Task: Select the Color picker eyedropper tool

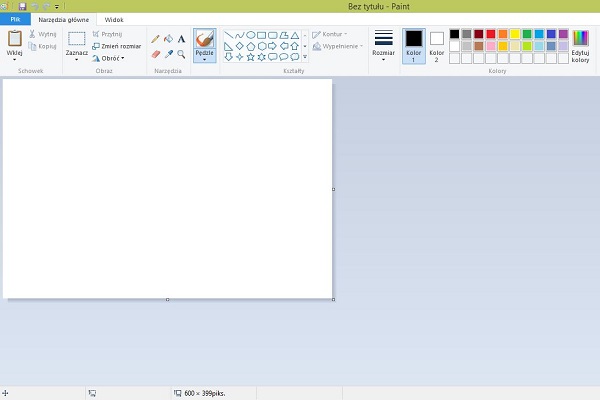Action: pos(168,54)
